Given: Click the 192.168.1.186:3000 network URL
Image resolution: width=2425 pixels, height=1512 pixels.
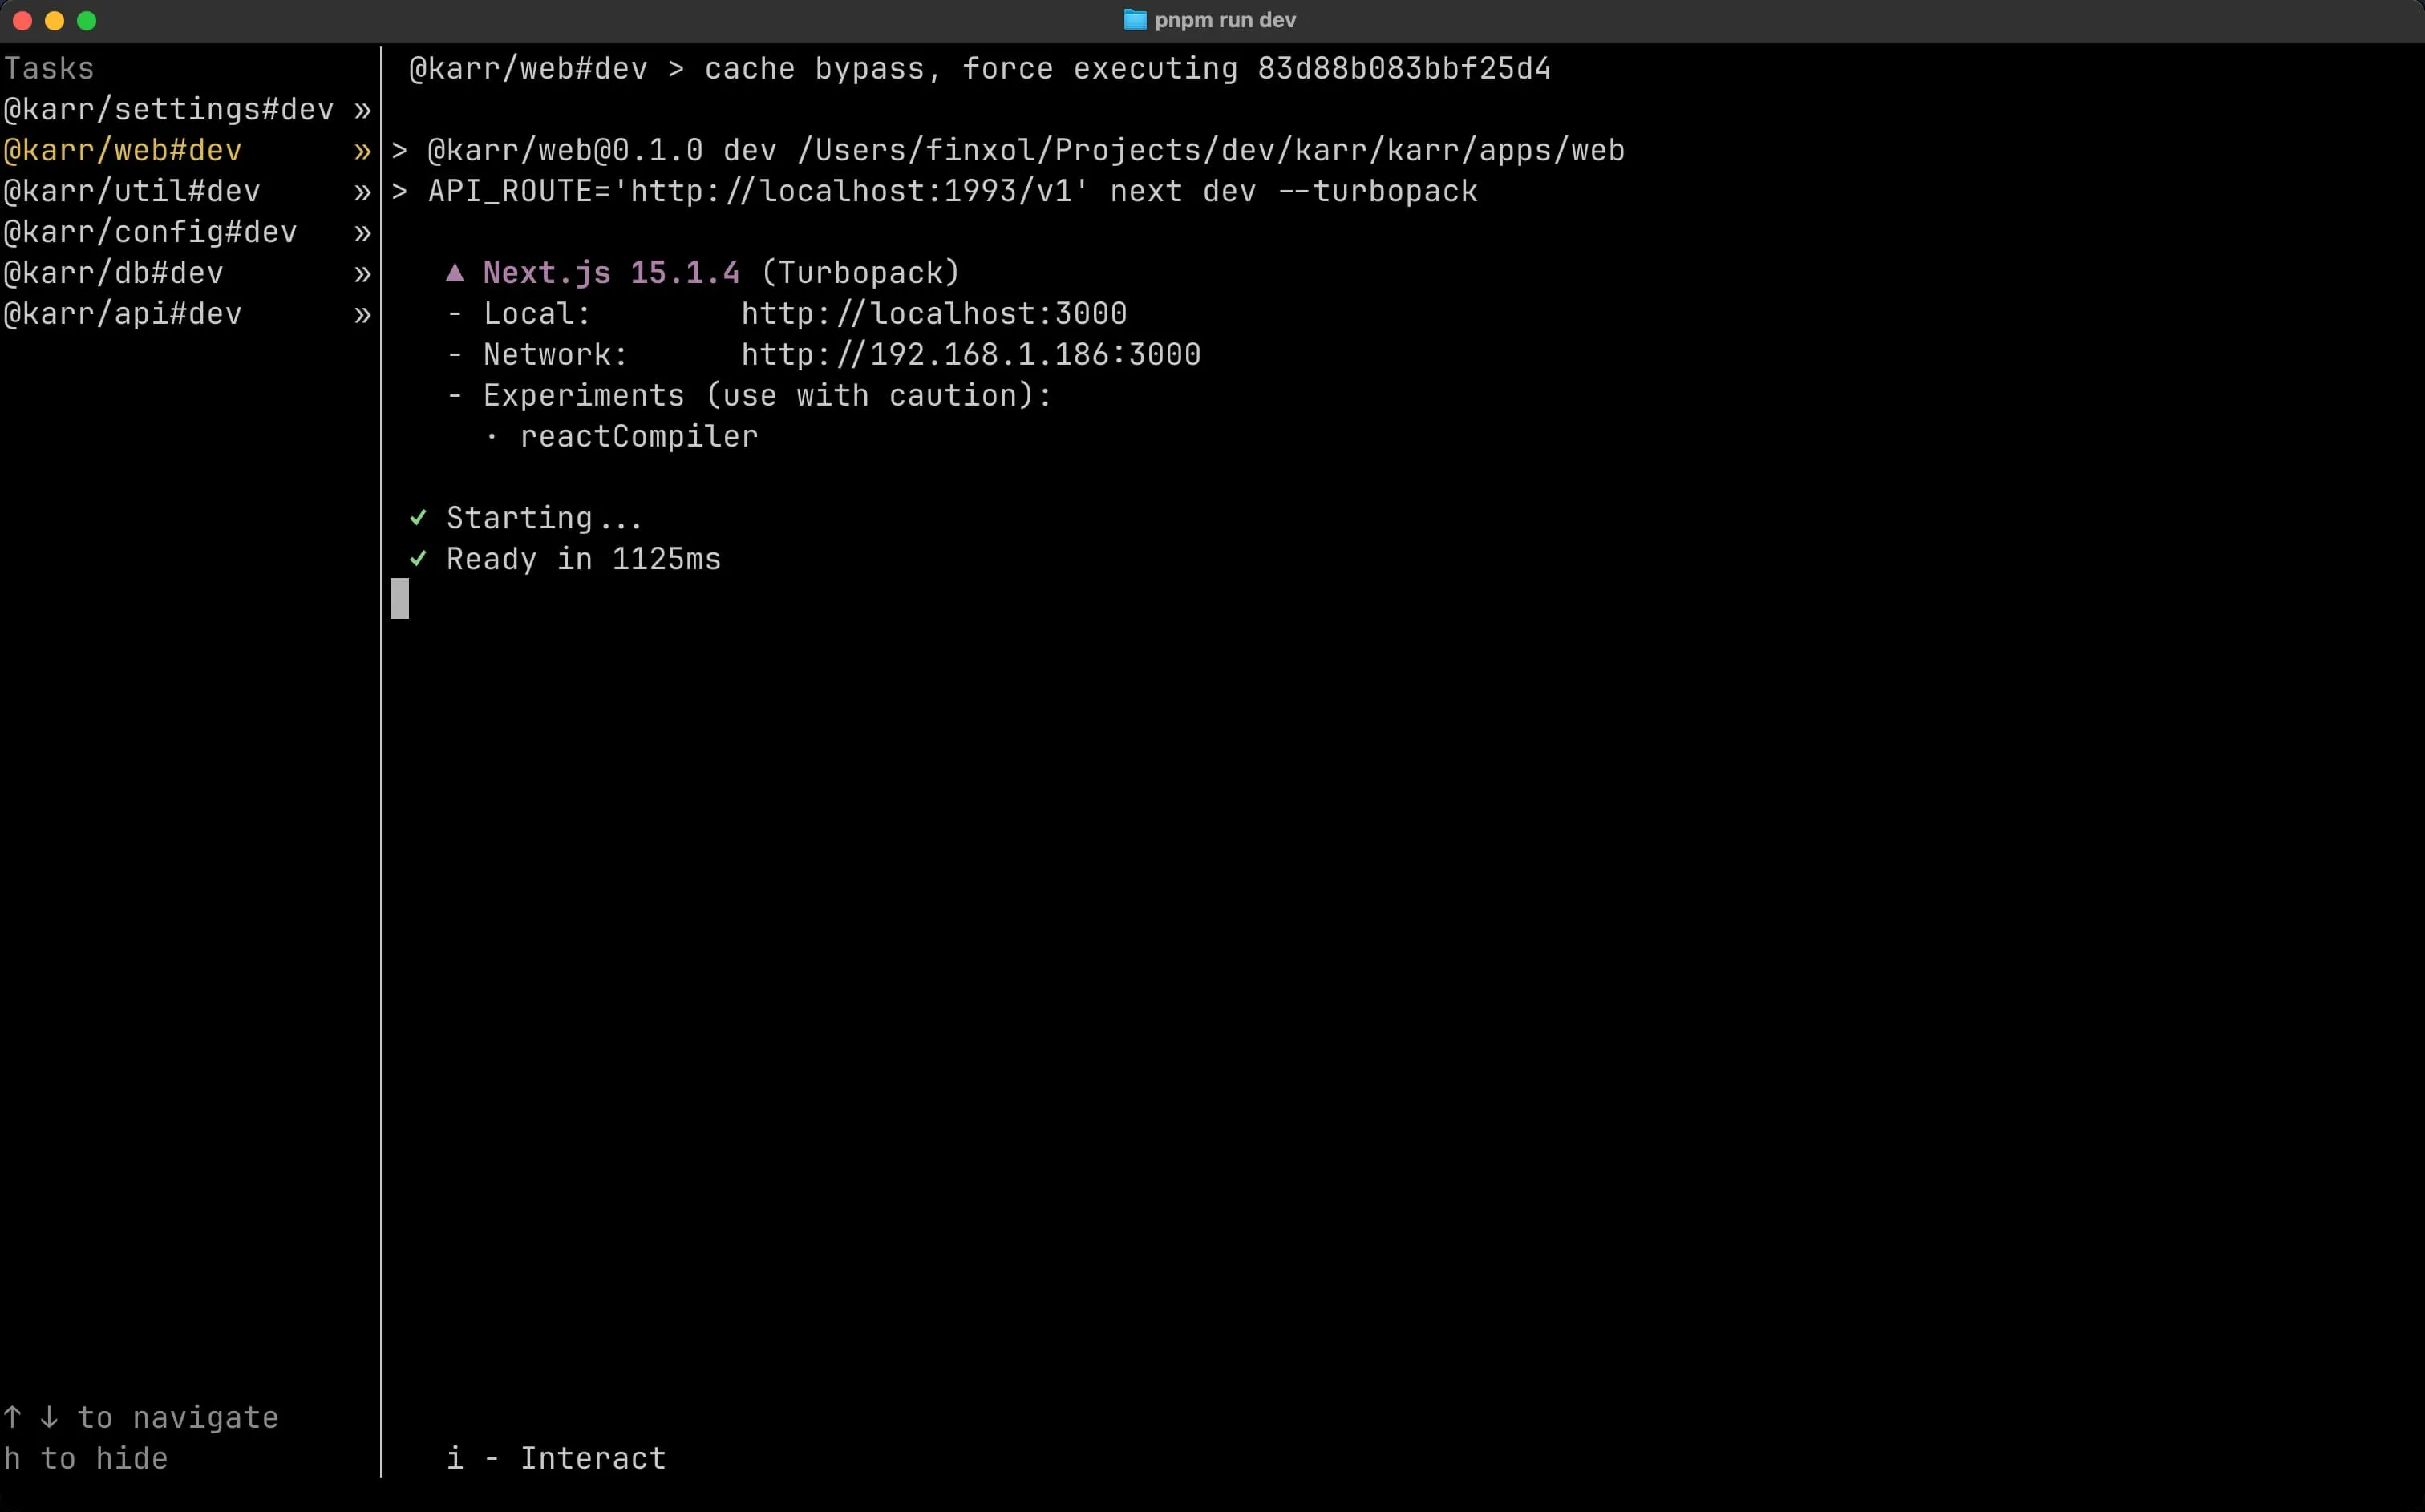Looking at the screenshot, I should [x=969, y=354].
